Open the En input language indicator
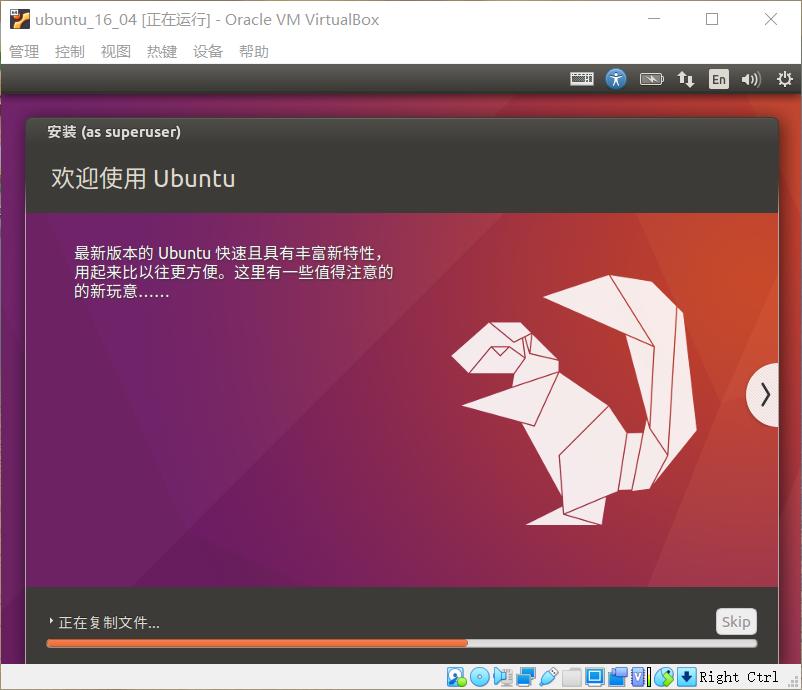 coord(719,79)
